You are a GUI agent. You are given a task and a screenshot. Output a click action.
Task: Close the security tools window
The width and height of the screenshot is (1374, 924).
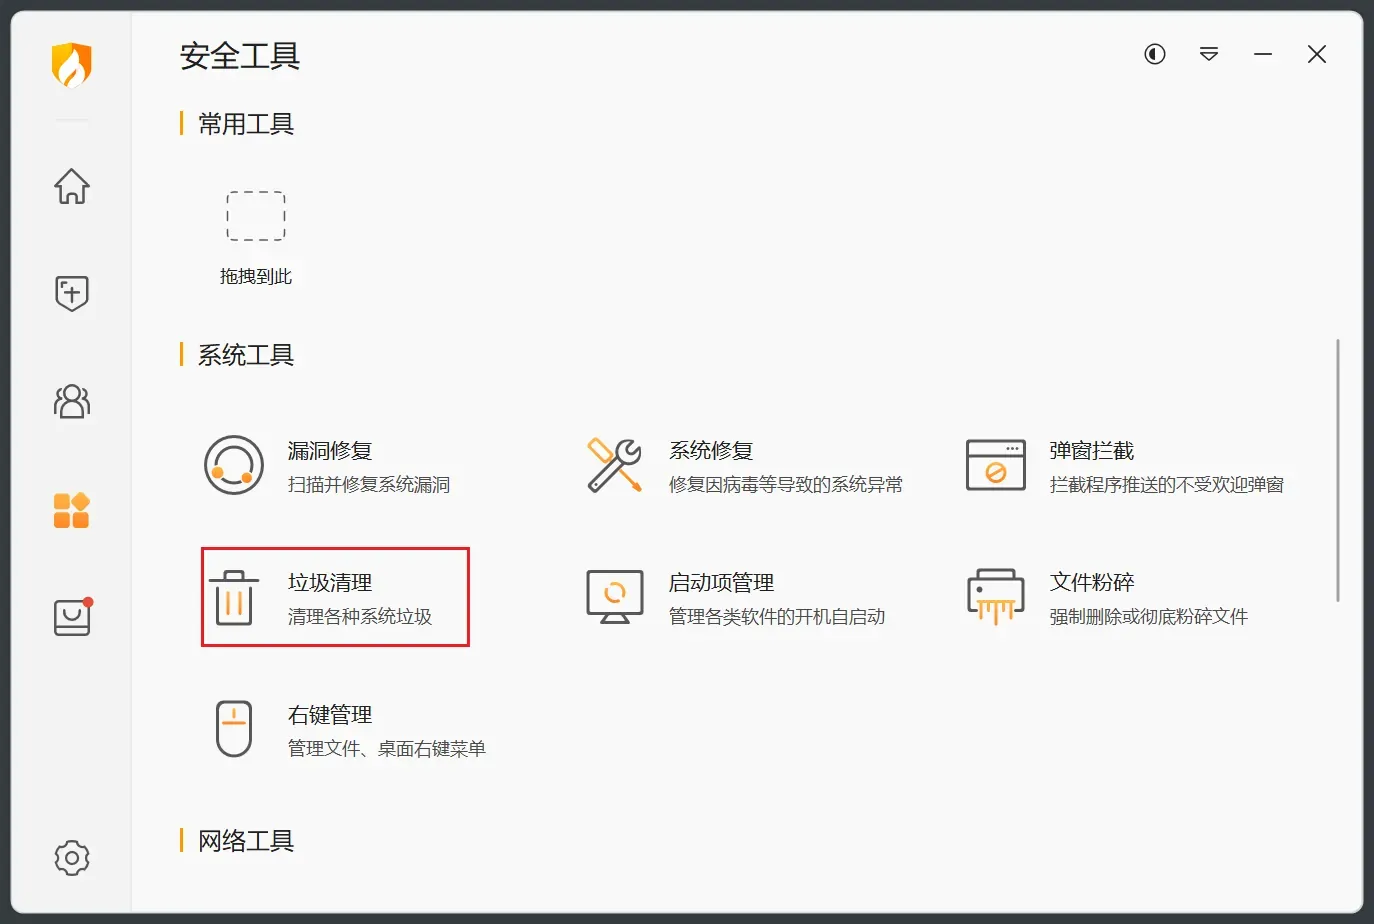(1317, 54)
